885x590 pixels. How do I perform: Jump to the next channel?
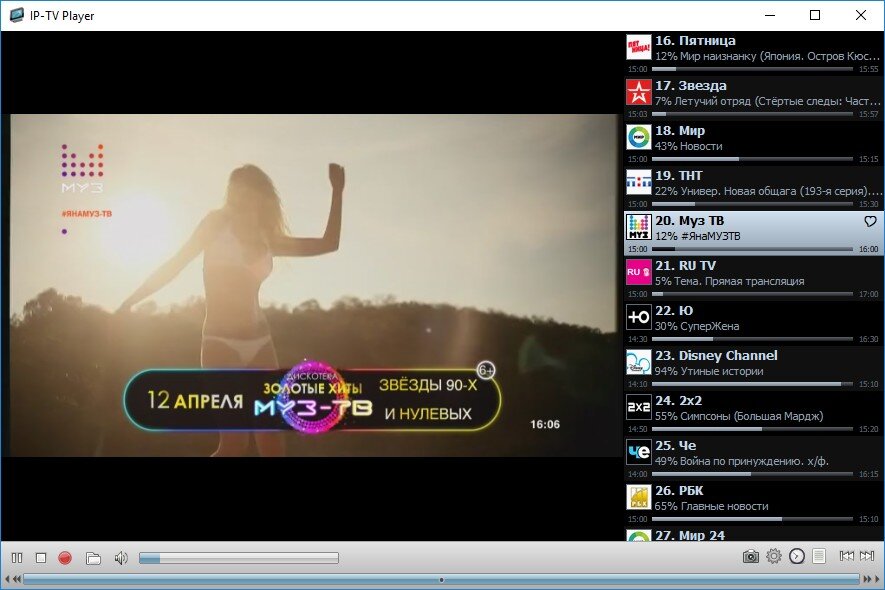(868, 556)
